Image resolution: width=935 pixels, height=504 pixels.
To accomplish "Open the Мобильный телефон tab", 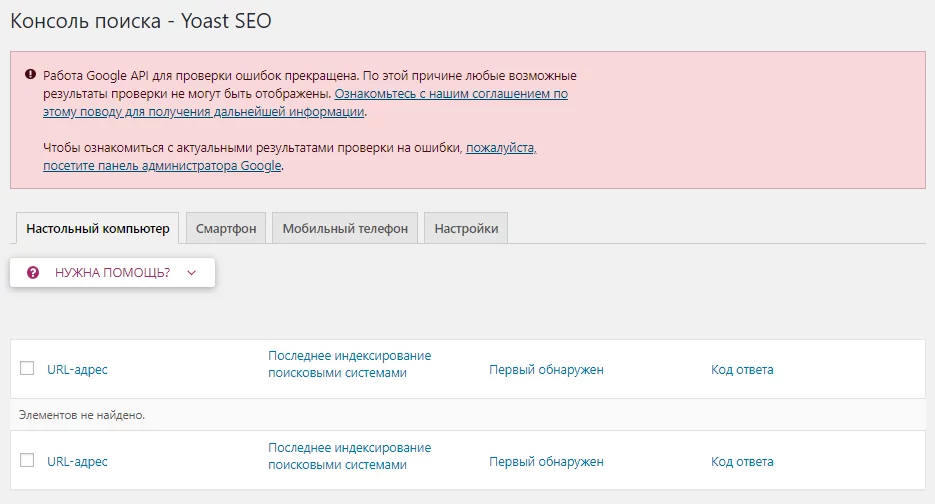I will click(x=345, y=228).
